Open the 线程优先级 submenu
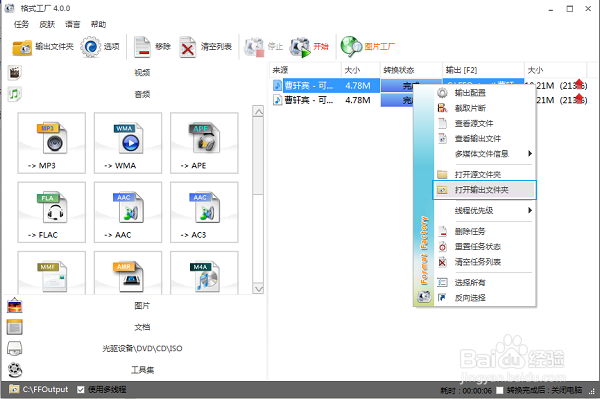This screenshot has width=600, height=399. [x=484, y=210]
